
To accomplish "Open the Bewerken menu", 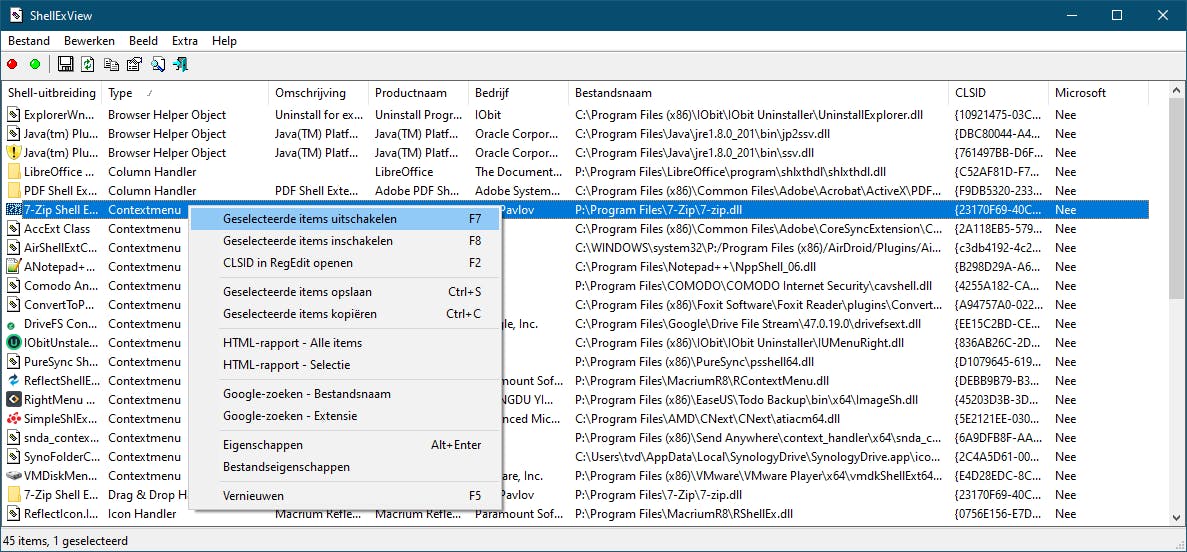I will coord(89,41).
